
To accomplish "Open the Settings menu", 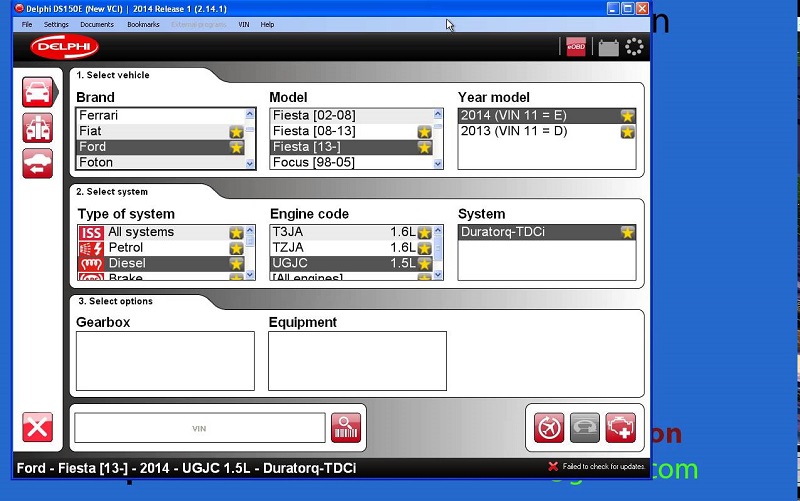I will [56, 24].
